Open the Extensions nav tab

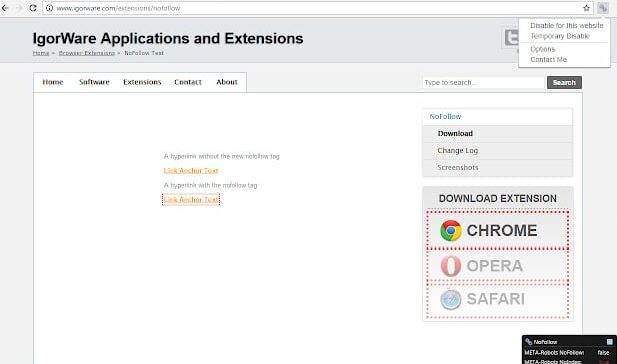pos(142,82)
